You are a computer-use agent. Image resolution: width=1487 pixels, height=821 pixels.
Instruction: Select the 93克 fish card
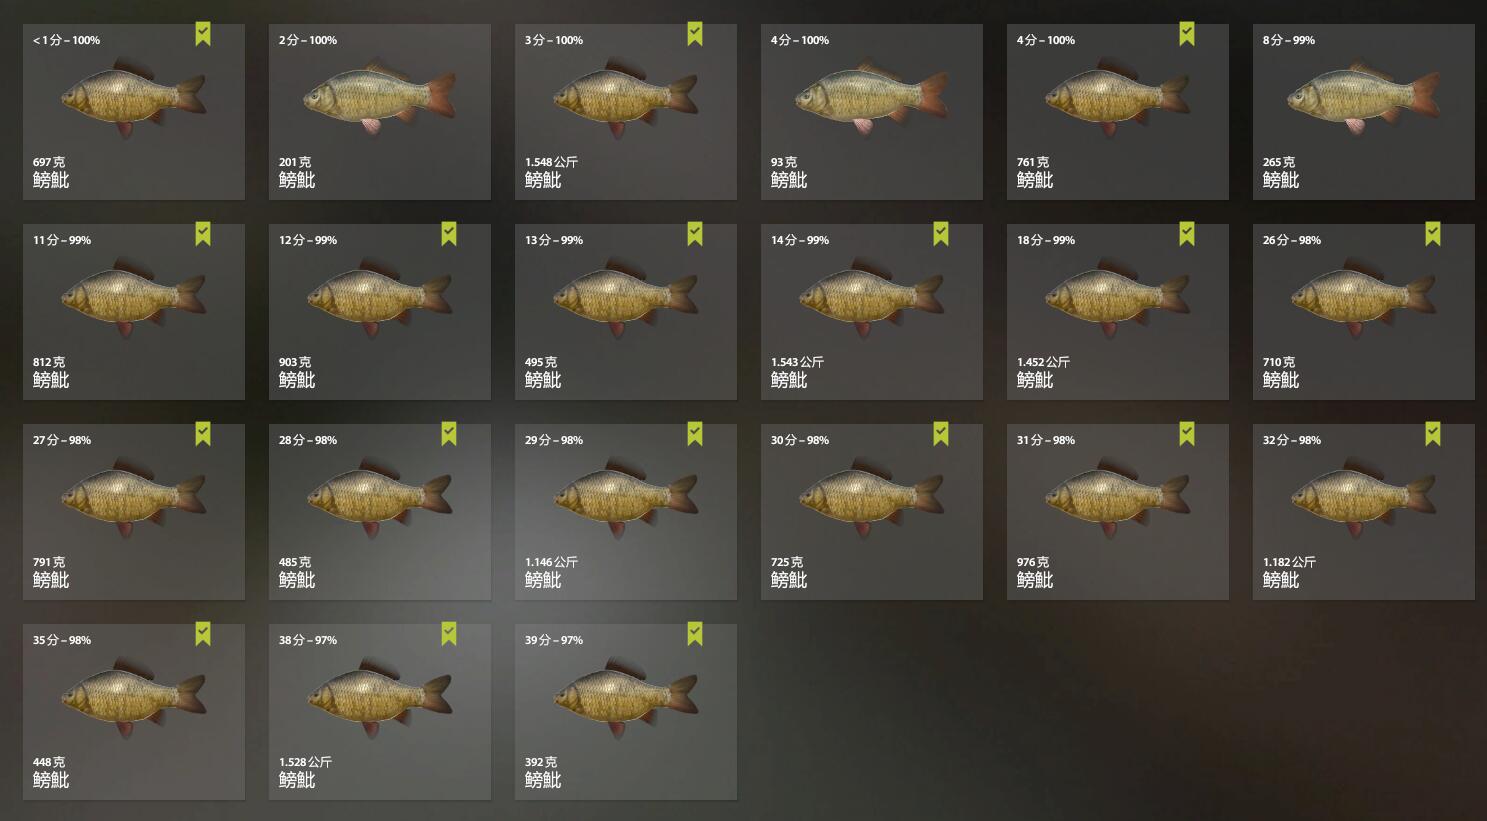872,112
